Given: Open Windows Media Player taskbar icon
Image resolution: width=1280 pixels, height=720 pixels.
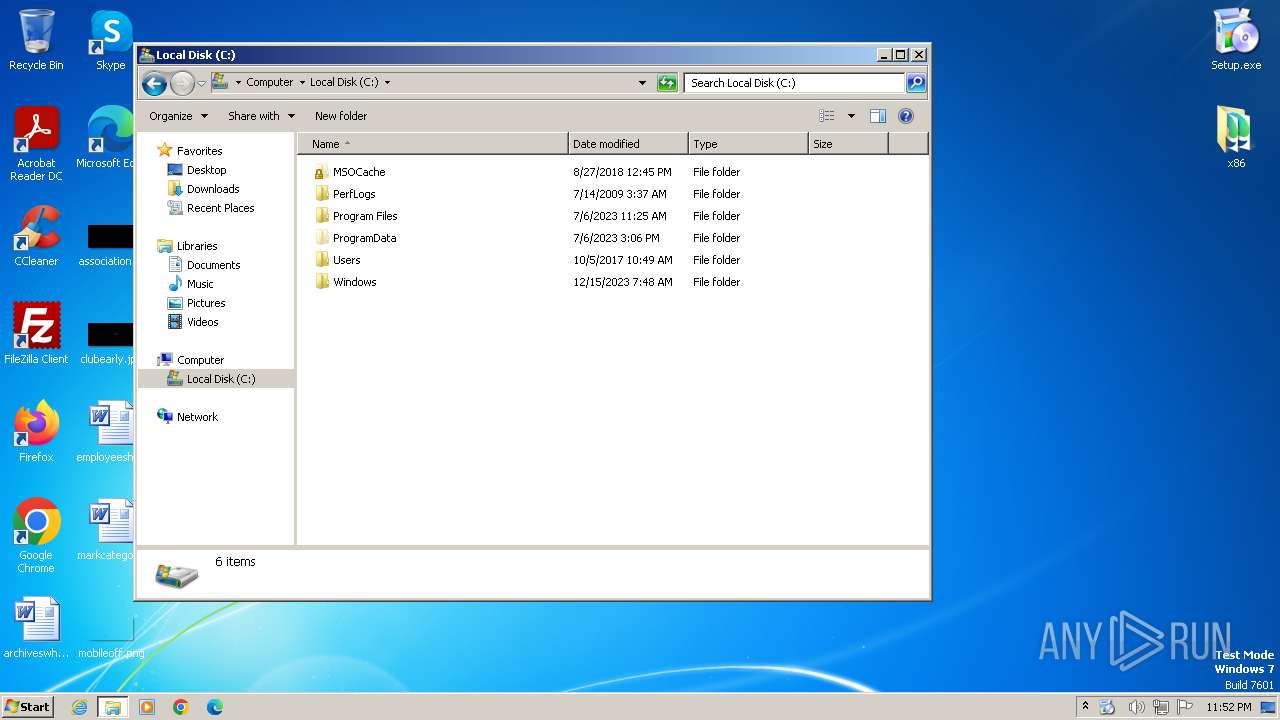Looking at the screenshot, I should point(147,707).
